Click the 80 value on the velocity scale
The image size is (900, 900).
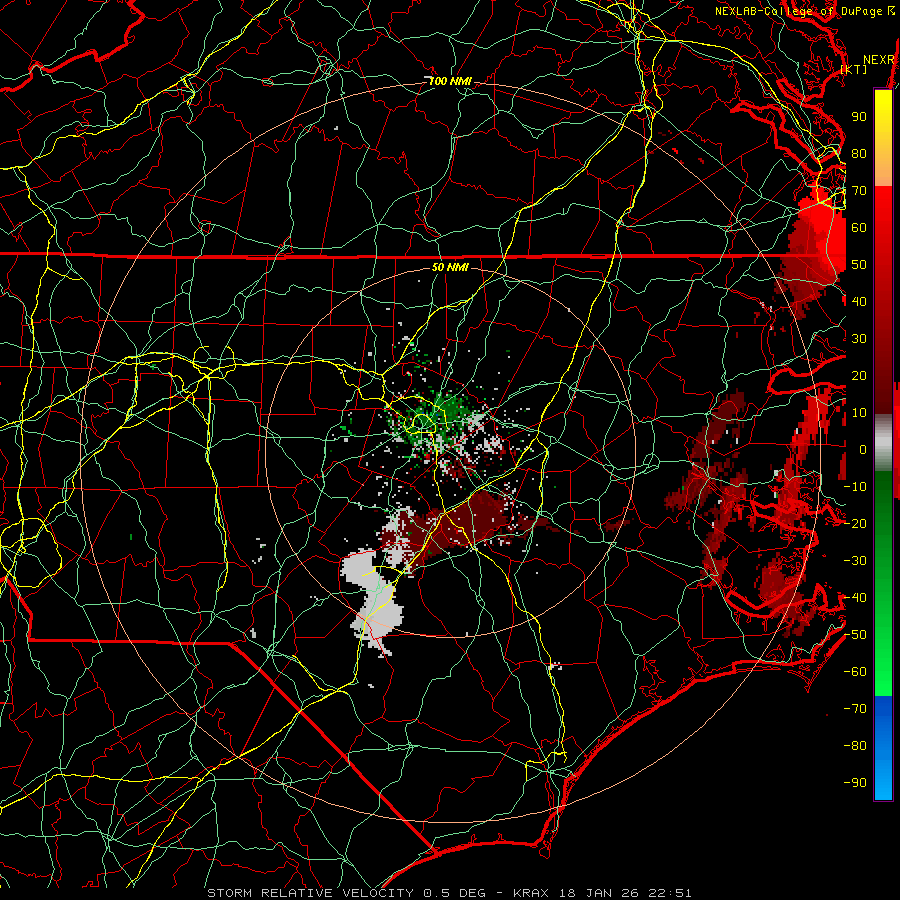click(859, 153)
